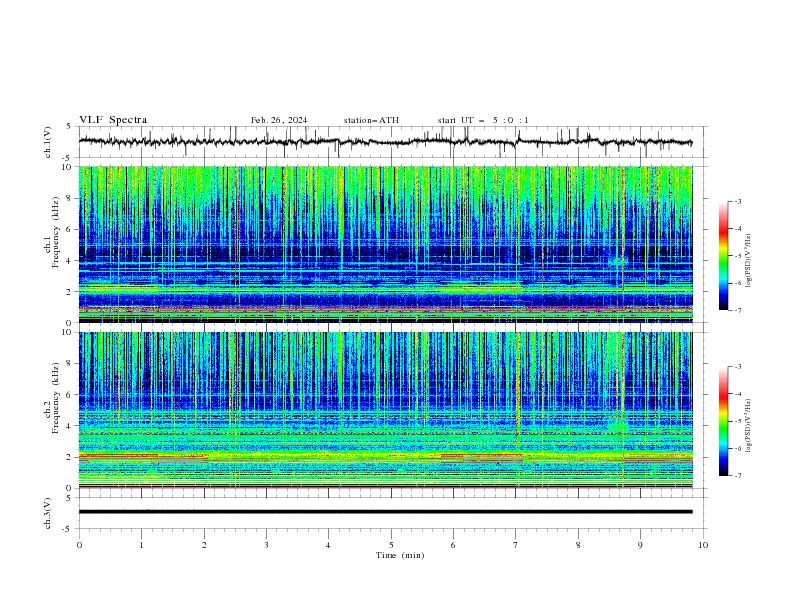Click the ch.2 spectrogram panel
Viewport: 792px width, 612px height.
(385, 410)
